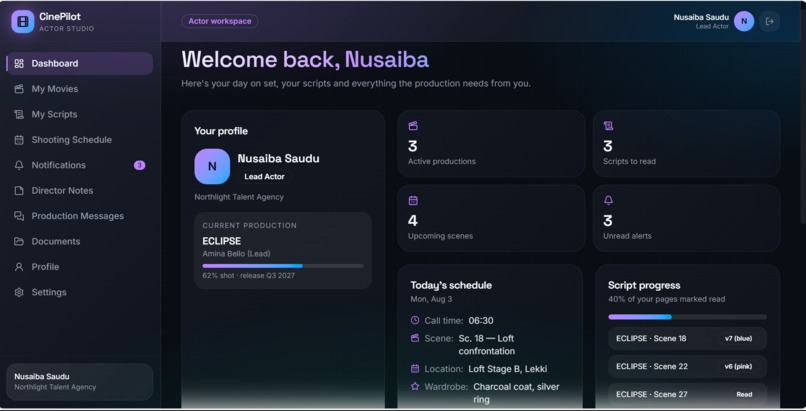Click Nusaiba Saudu name in header
The width and height of the screenshot is (806, 411).
[x=701, y=17]
